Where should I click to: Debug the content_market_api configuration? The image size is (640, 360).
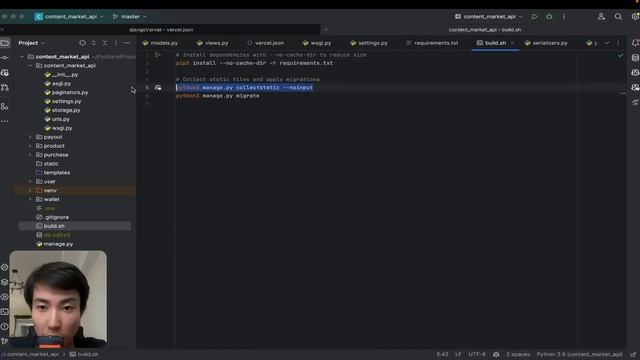[x=549, y=16]
